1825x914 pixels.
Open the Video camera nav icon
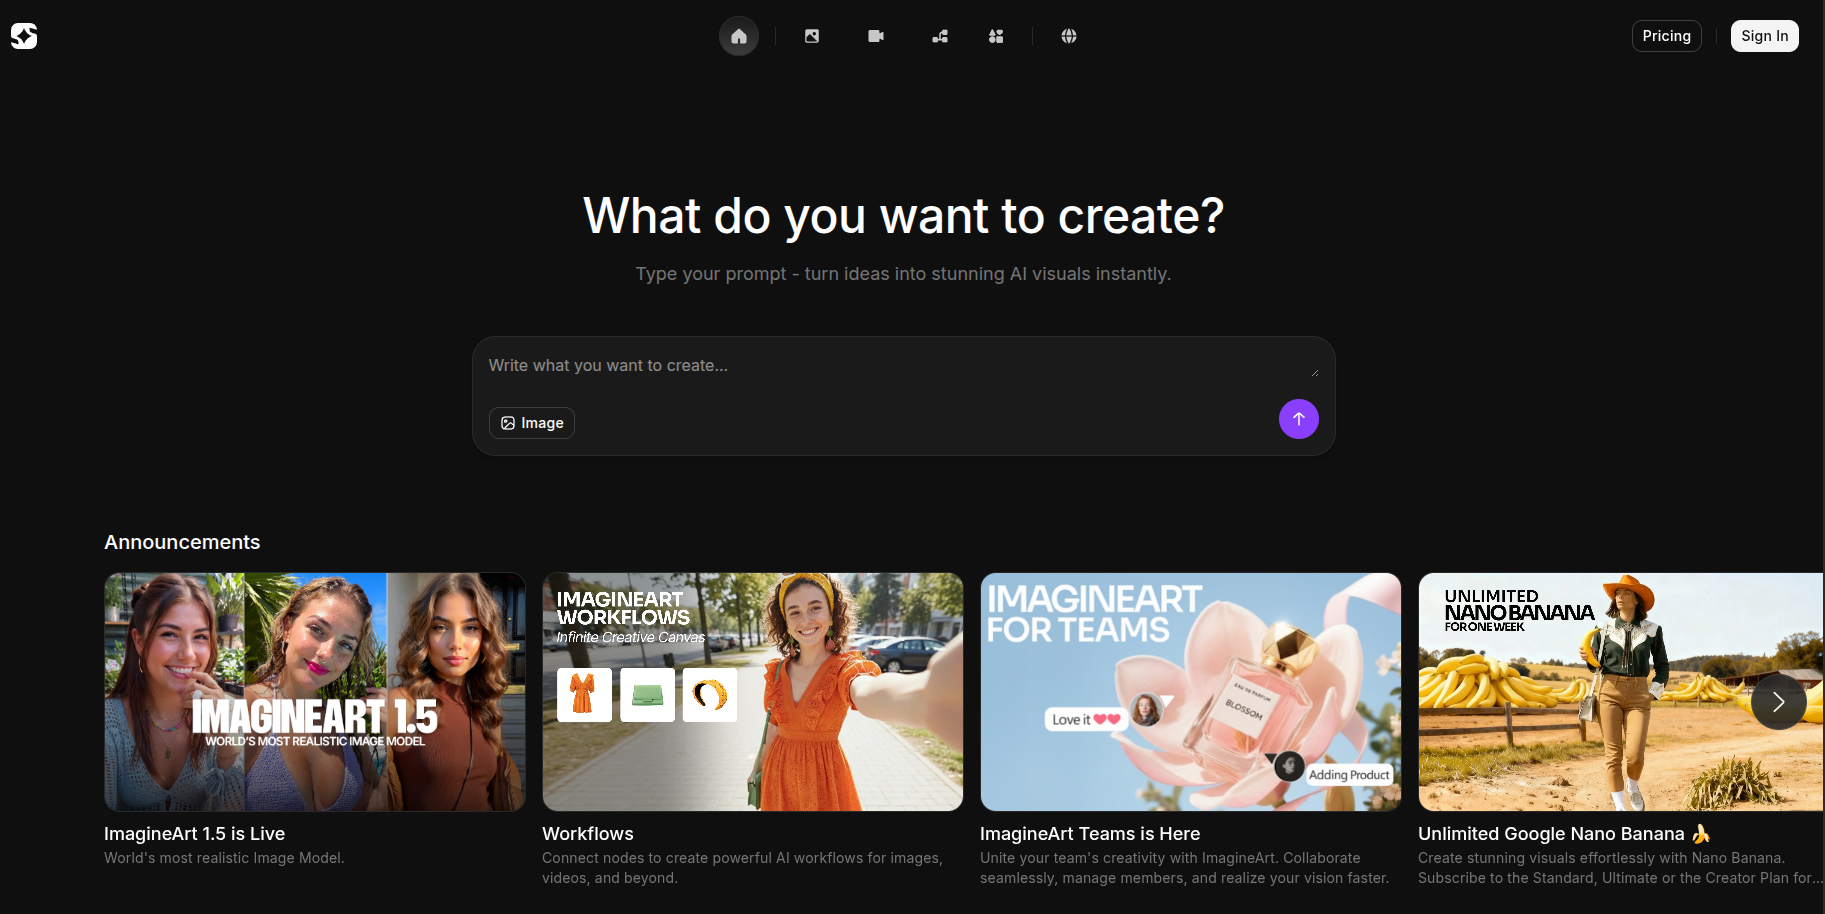[x=876, y=36]
